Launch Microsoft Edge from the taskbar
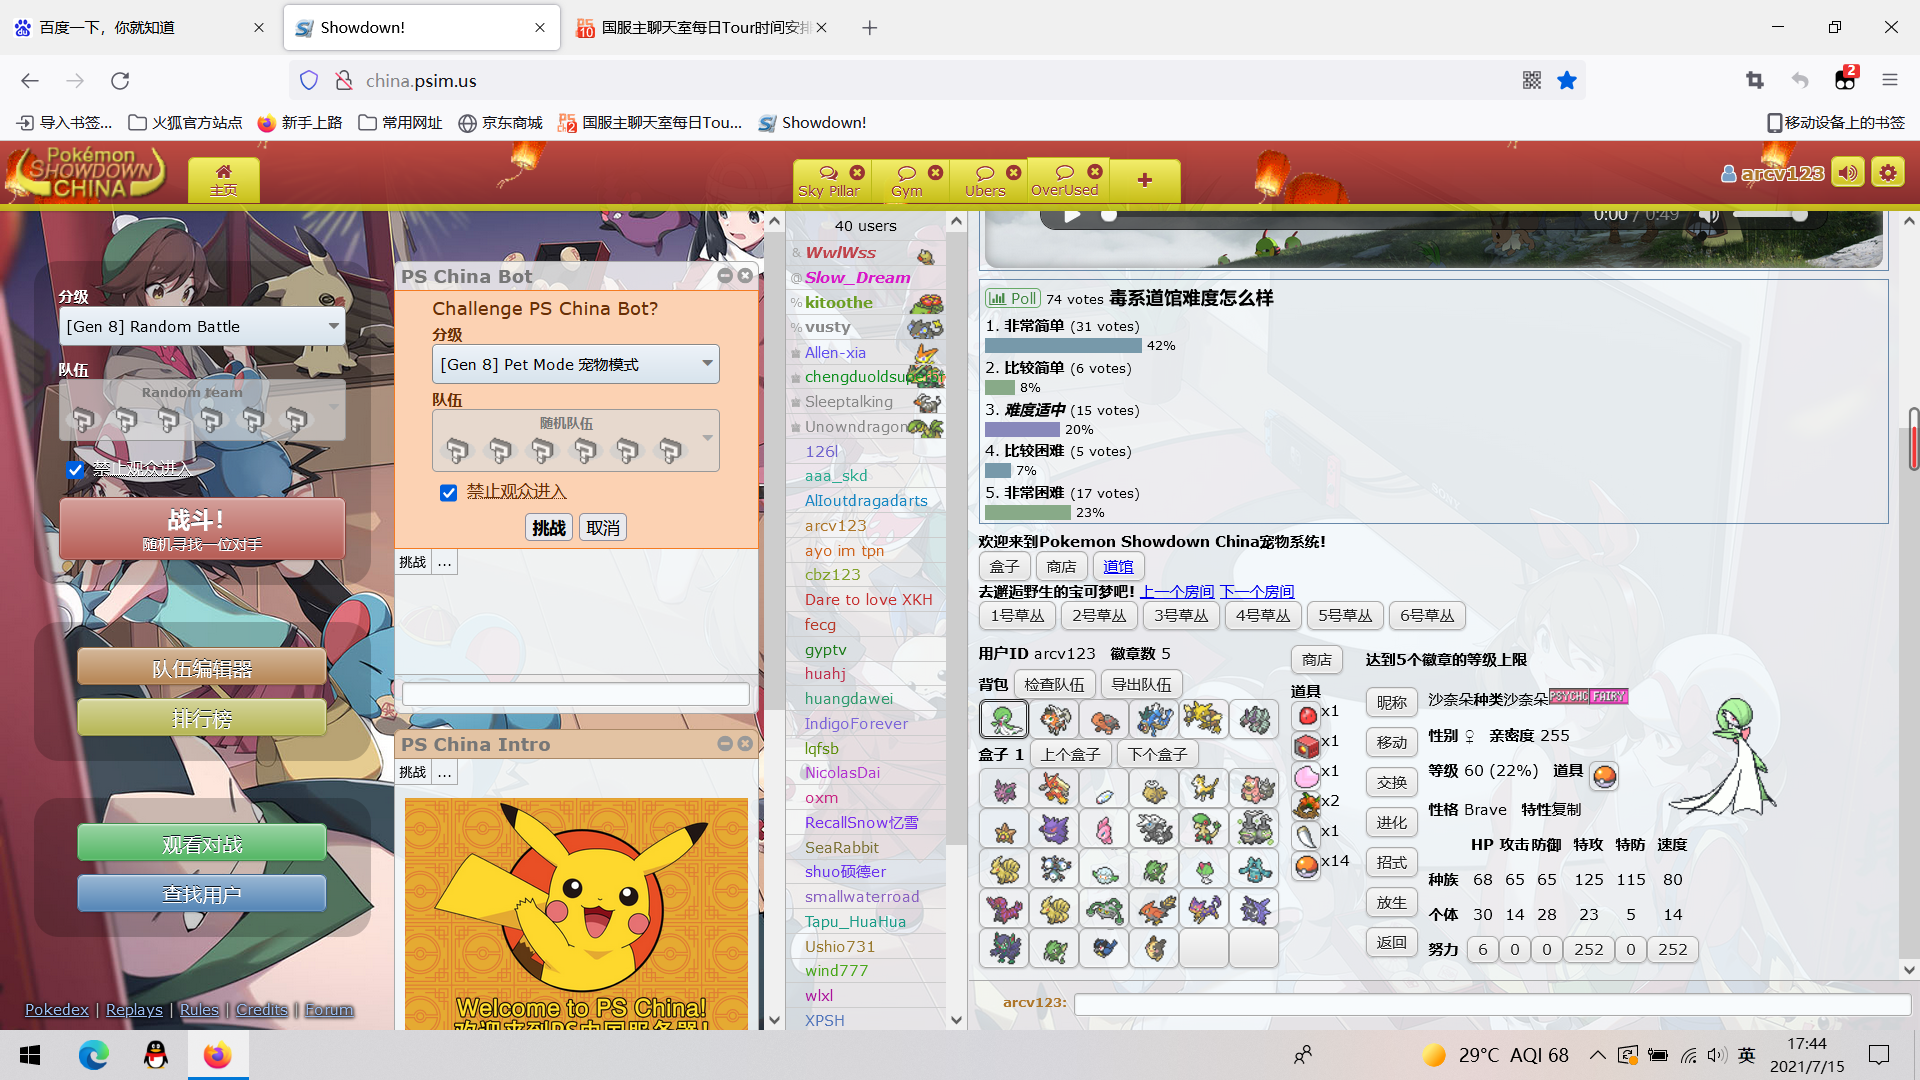The image size is (1920, 1080). tap(93, 1055)
